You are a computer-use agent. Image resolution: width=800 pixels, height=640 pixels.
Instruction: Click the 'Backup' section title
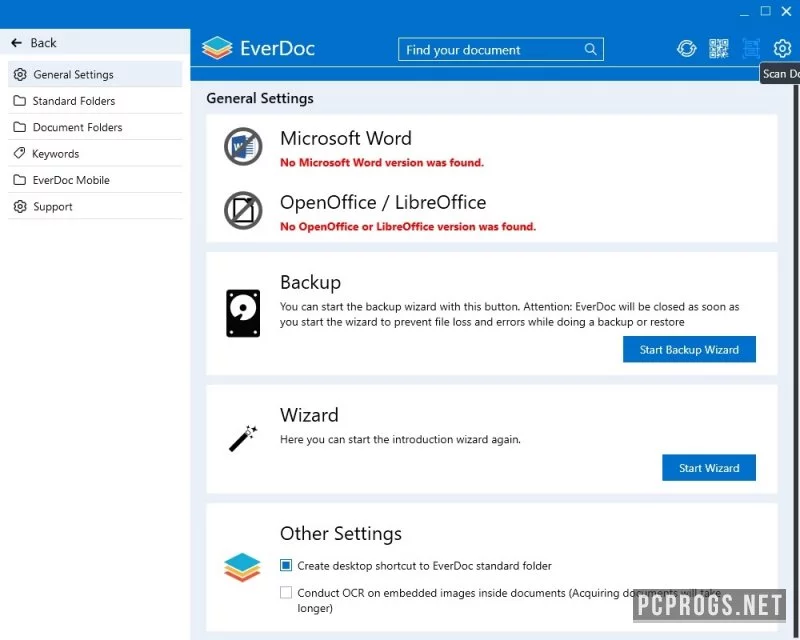(x=310, y=282)
